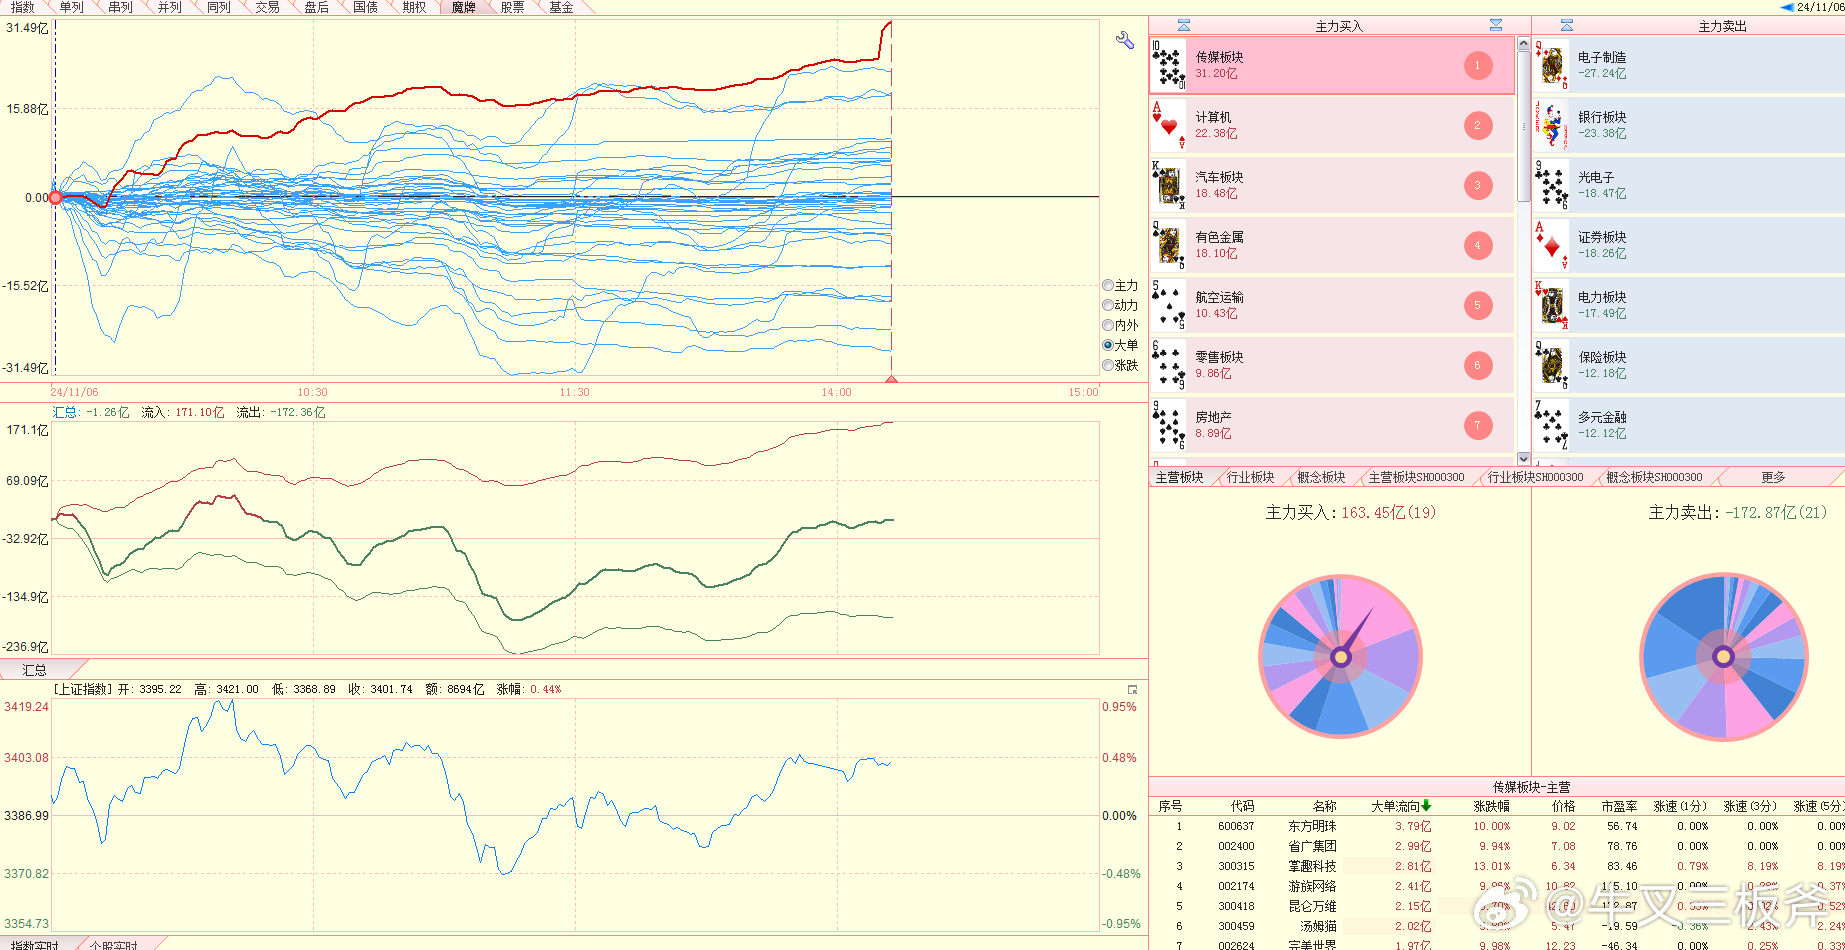This screenshot has width=1845, height=950.
Task: Click the 银行板块 joker card icon
Action: point(1551,125)
